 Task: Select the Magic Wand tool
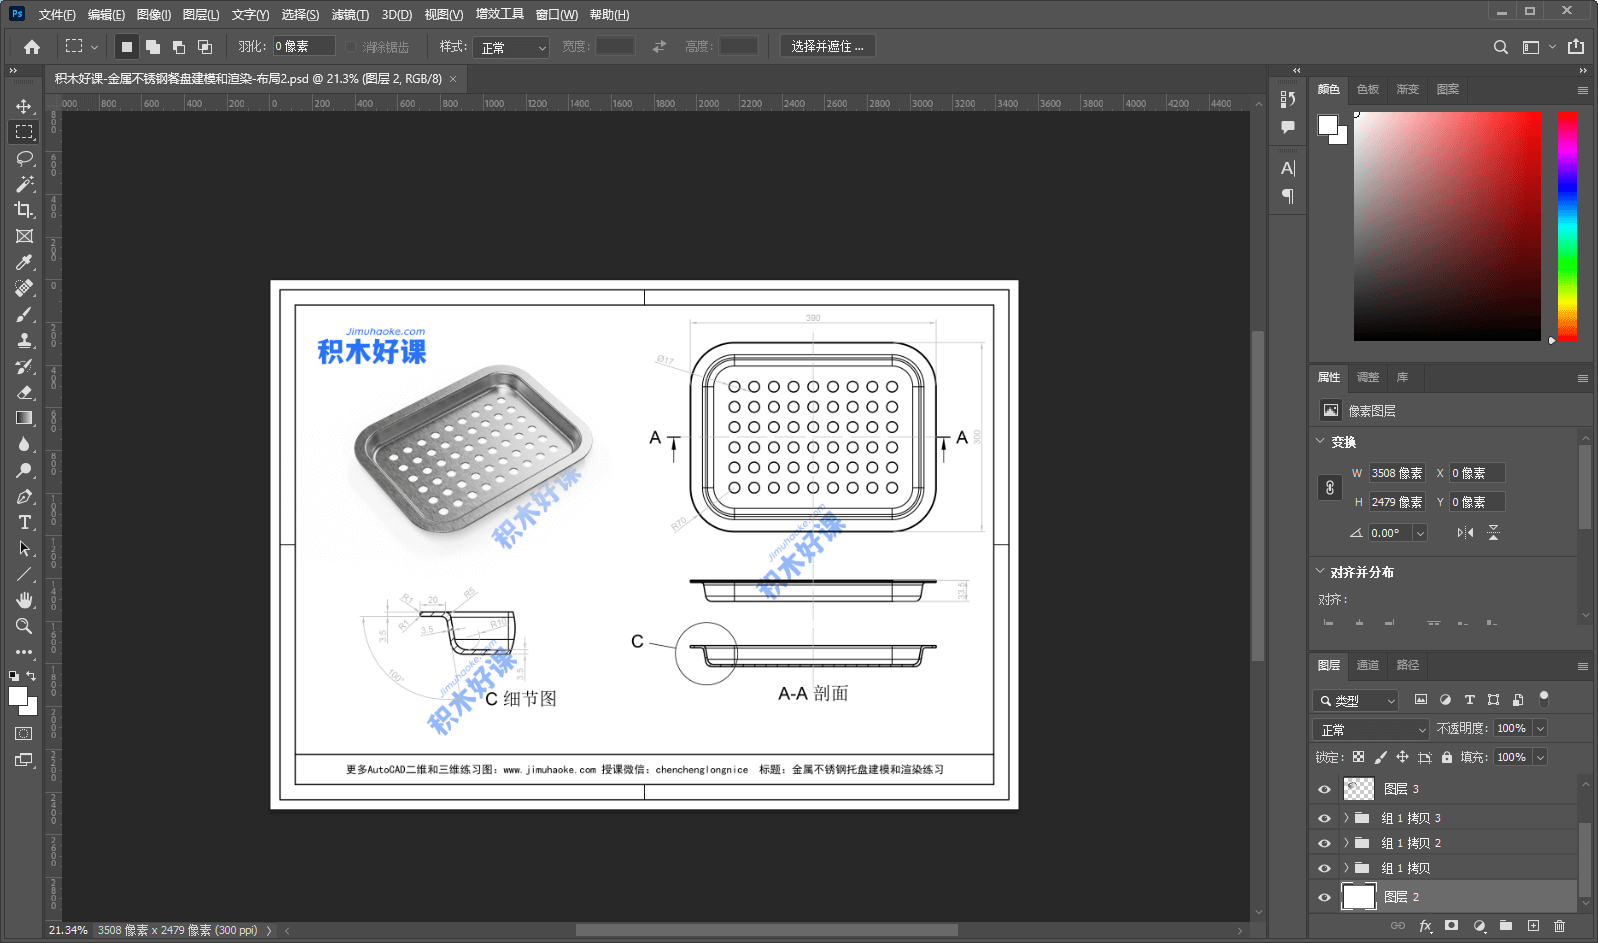coord(24,184)
